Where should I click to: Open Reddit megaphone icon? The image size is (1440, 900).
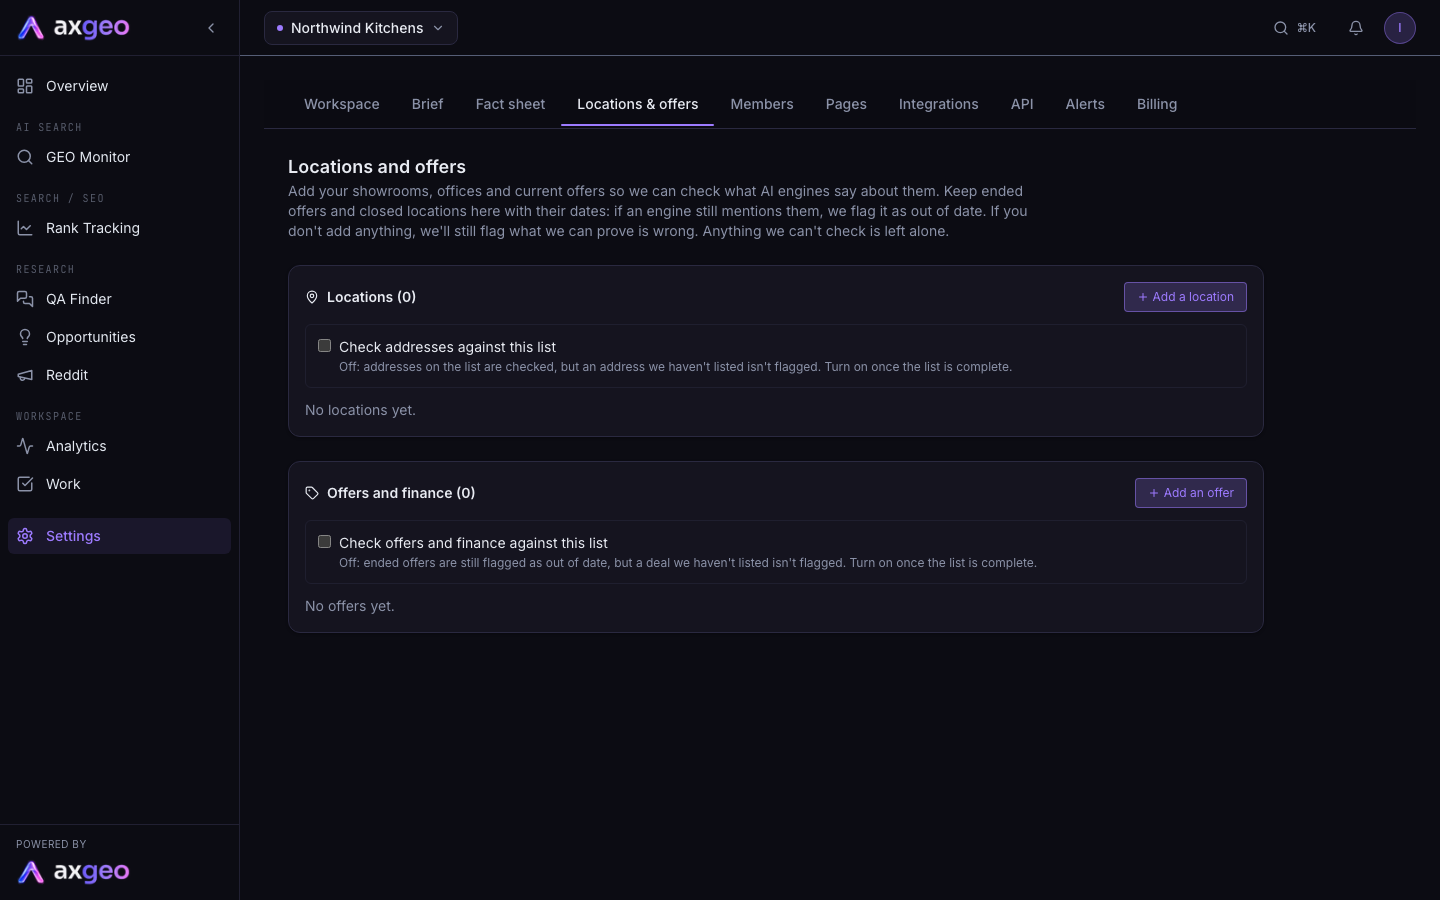coord(25,375)
